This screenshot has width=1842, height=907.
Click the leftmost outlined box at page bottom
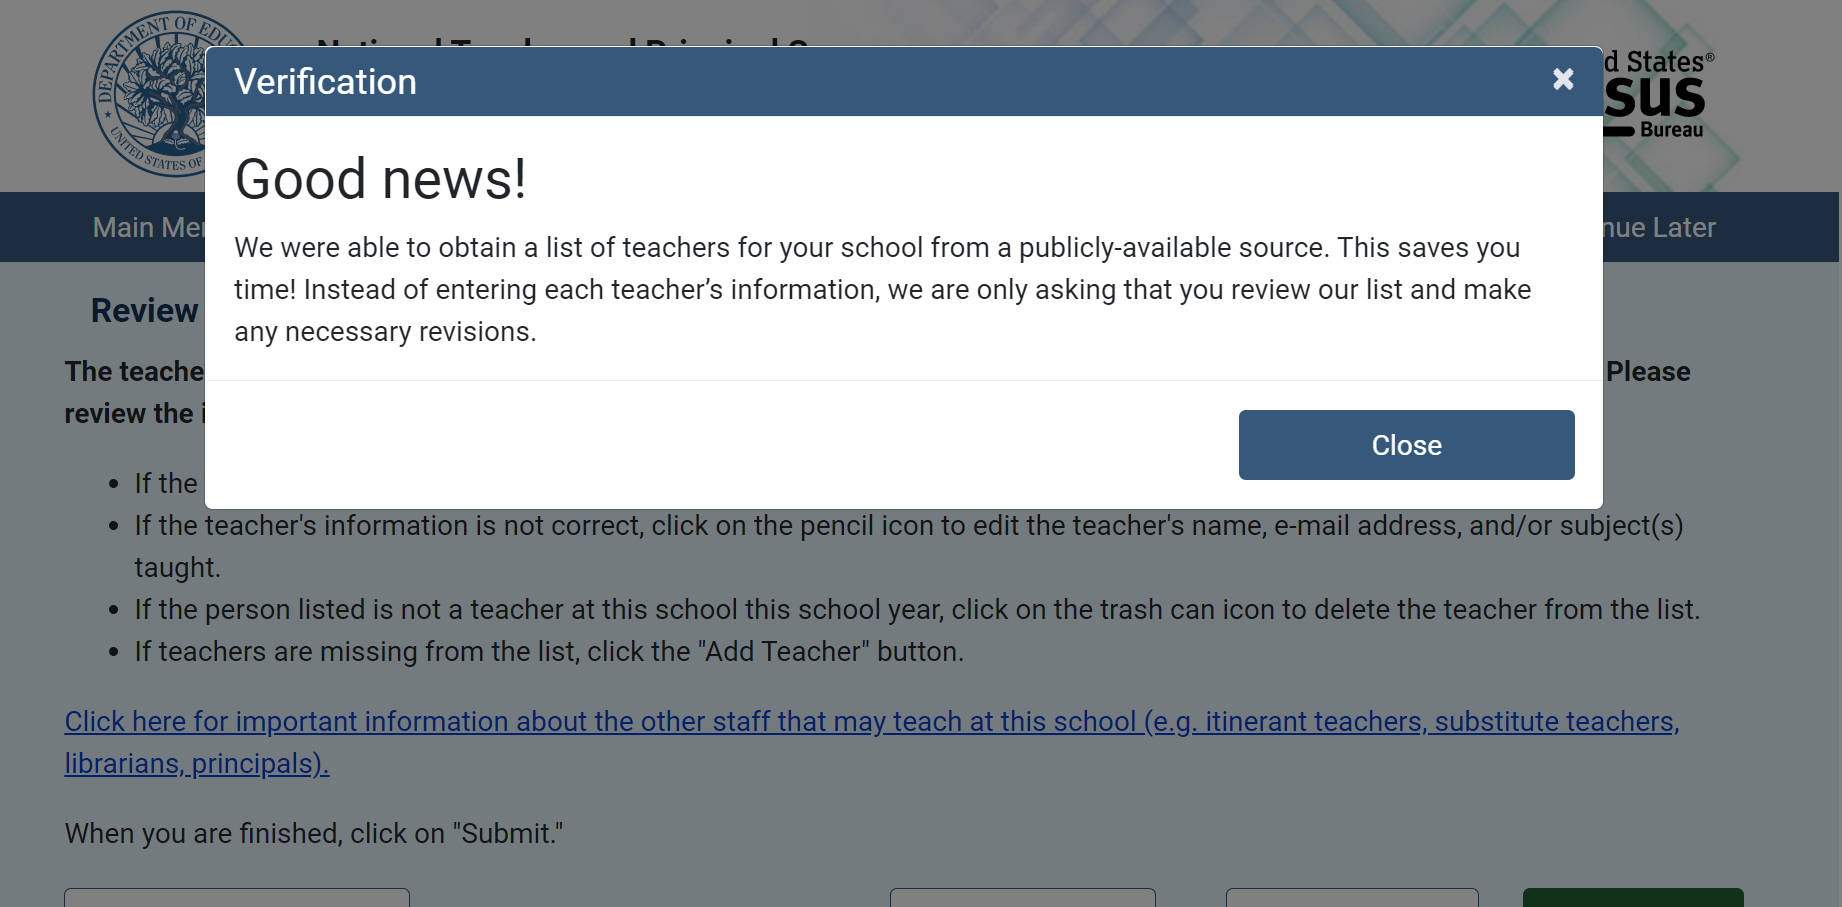[237, 897]
